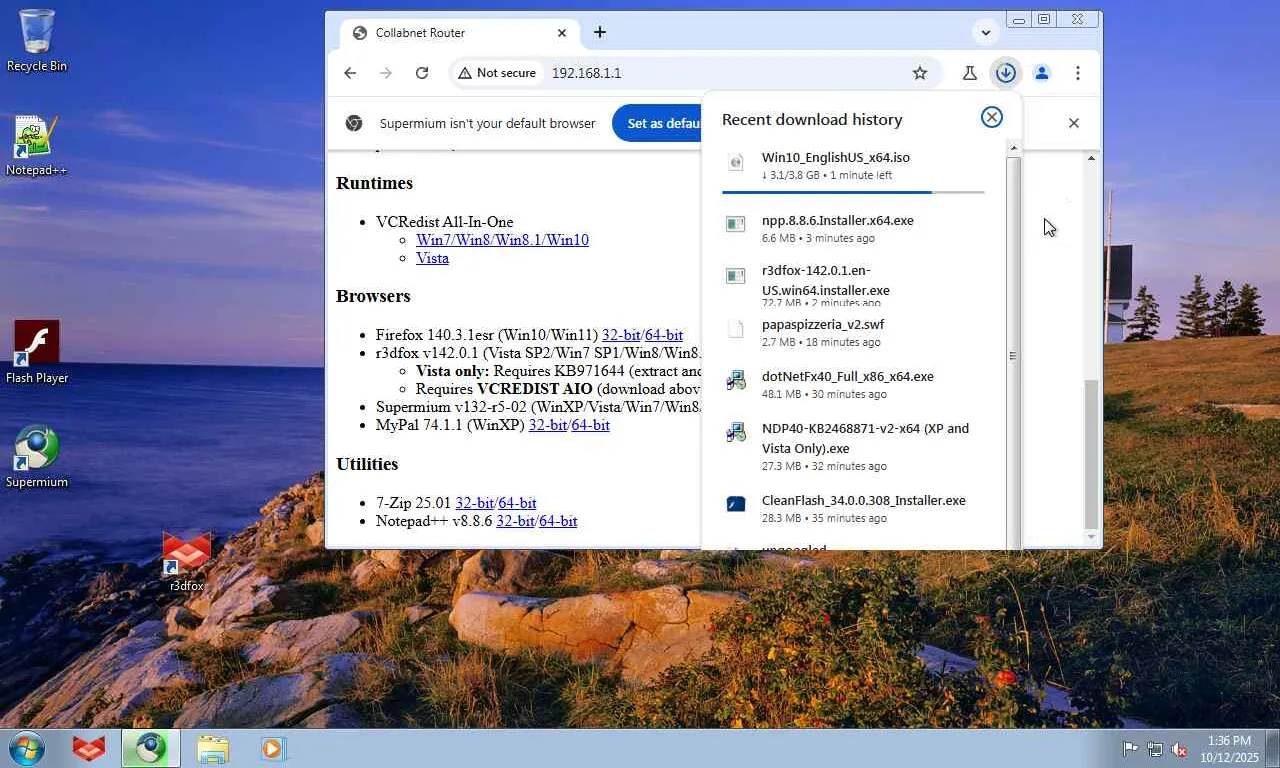The width and height of the screenshot is (1280, 768).
Task: Download MyPal 74.1.1 32-bit
Action: point(548,425)
